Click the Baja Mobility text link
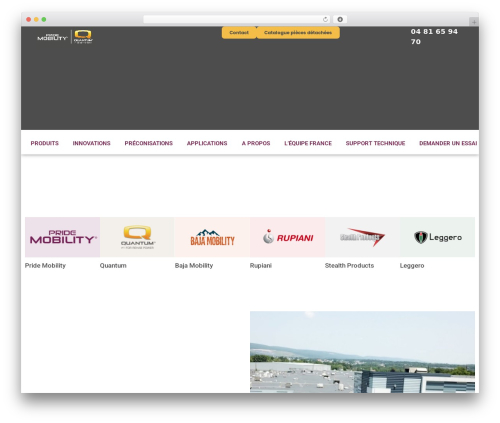The width and height of the screenshot is (500, 423). pyautogui.click(x=194, y=266)
